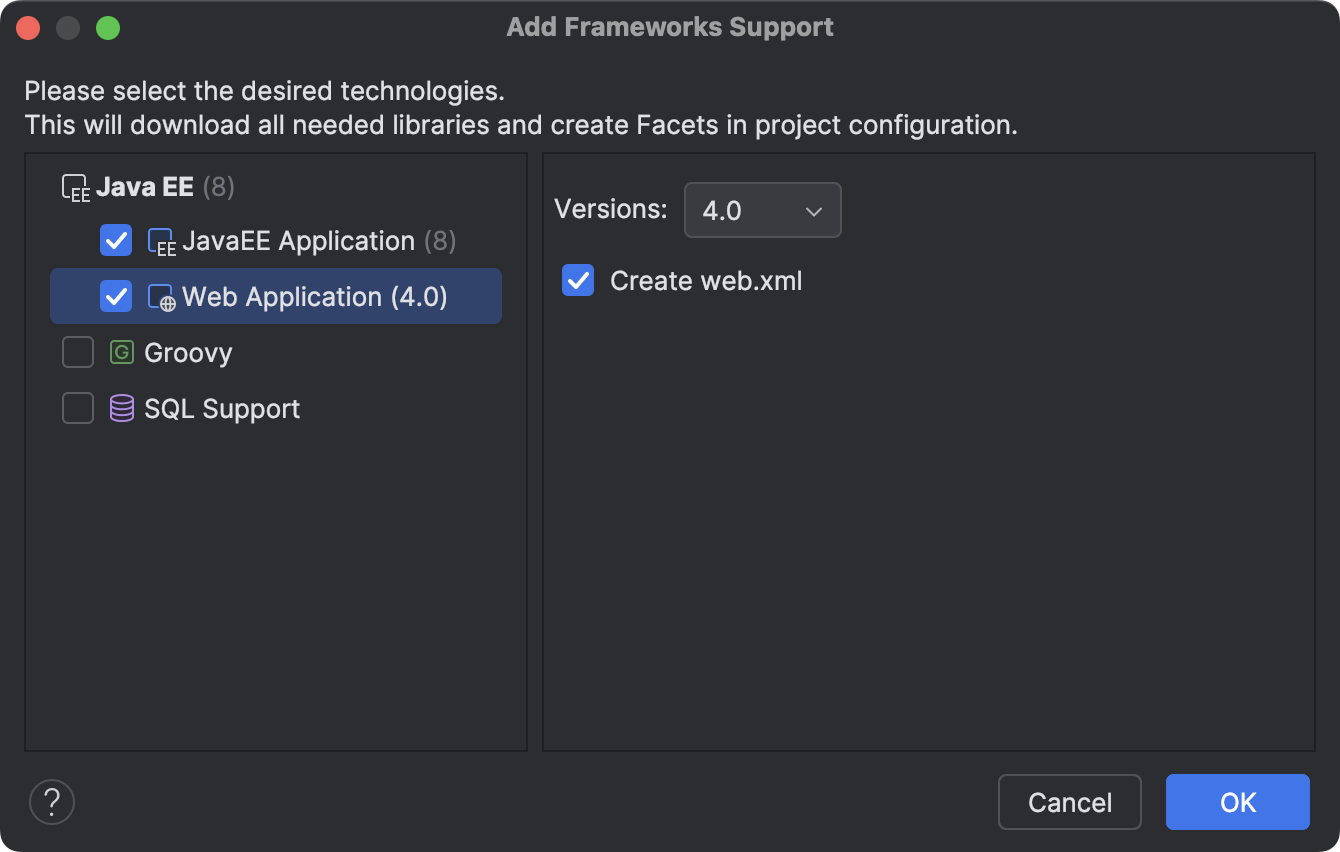Click the SQL Support database icon
The image size is (1340, 852).
click(x=121, y=408)
